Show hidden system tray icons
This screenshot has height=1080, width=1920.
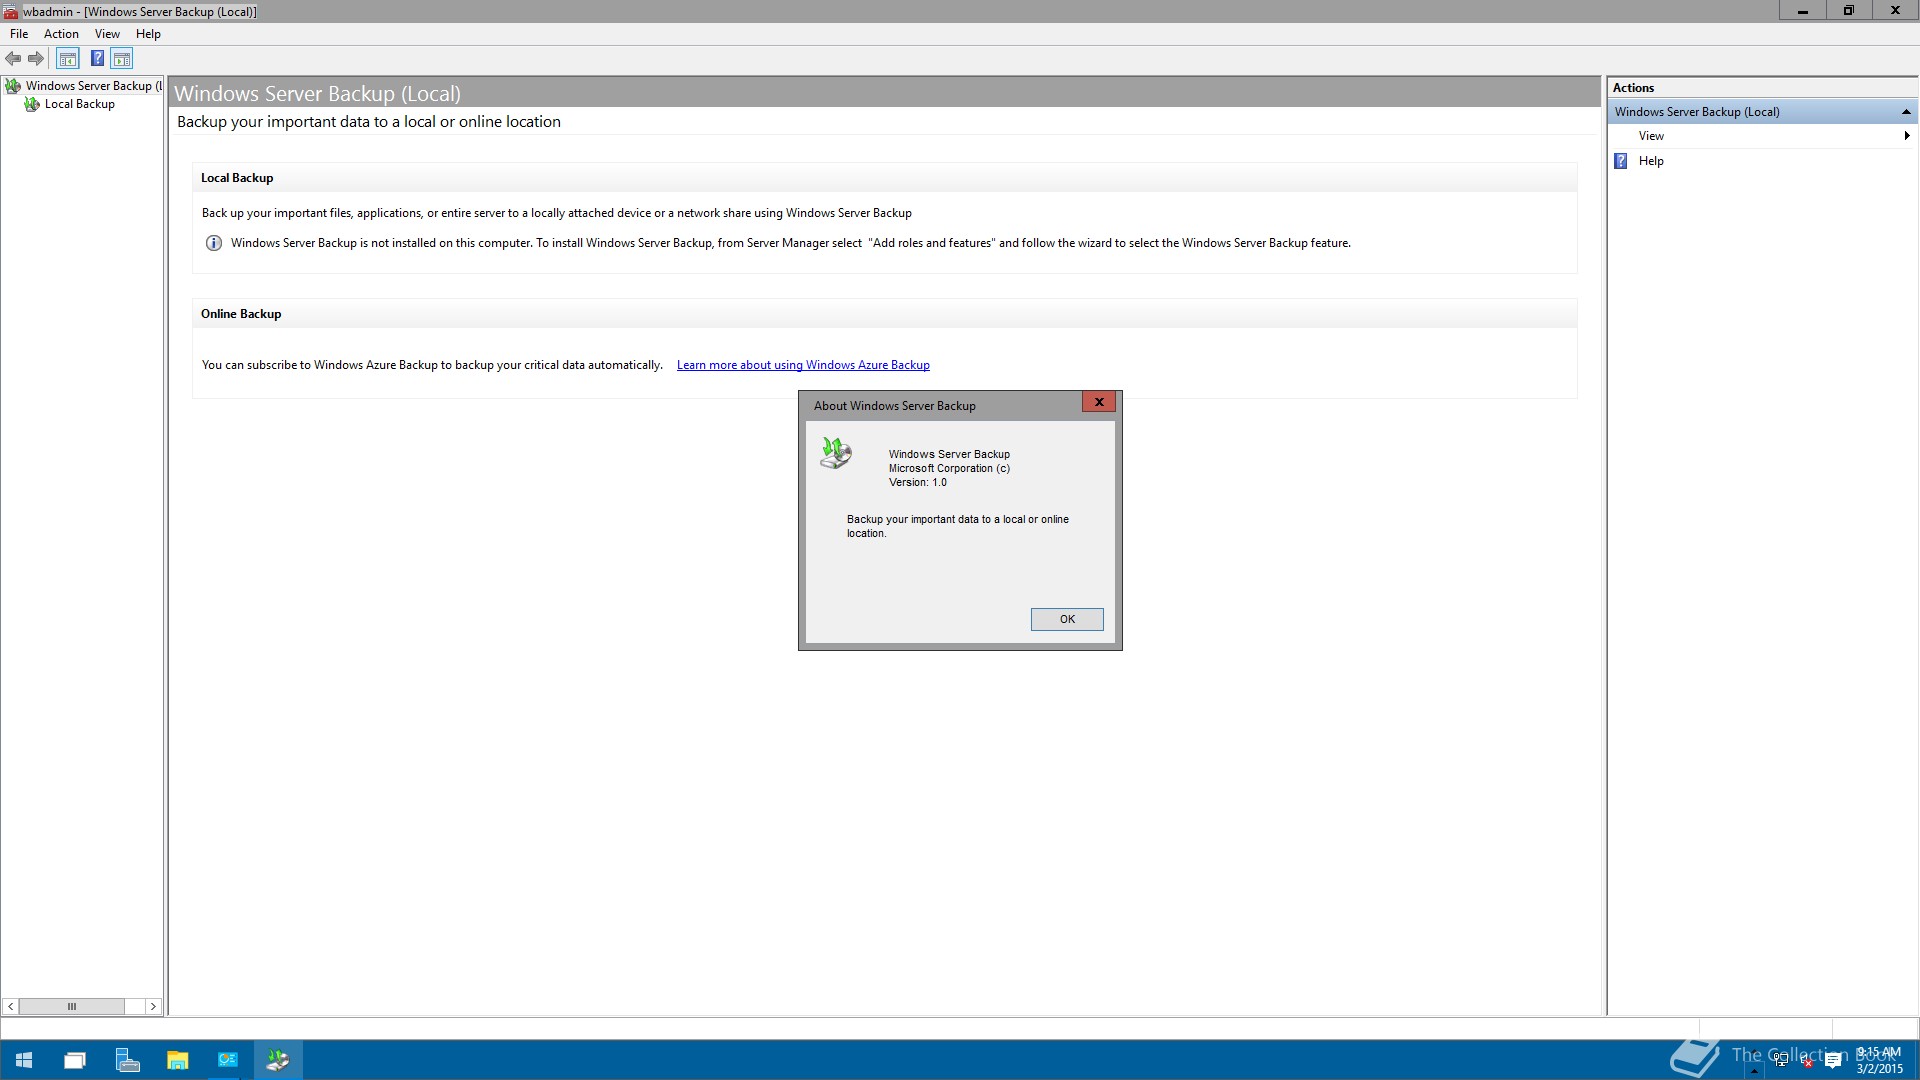pyautogui.click(x=1754, y=1070)
